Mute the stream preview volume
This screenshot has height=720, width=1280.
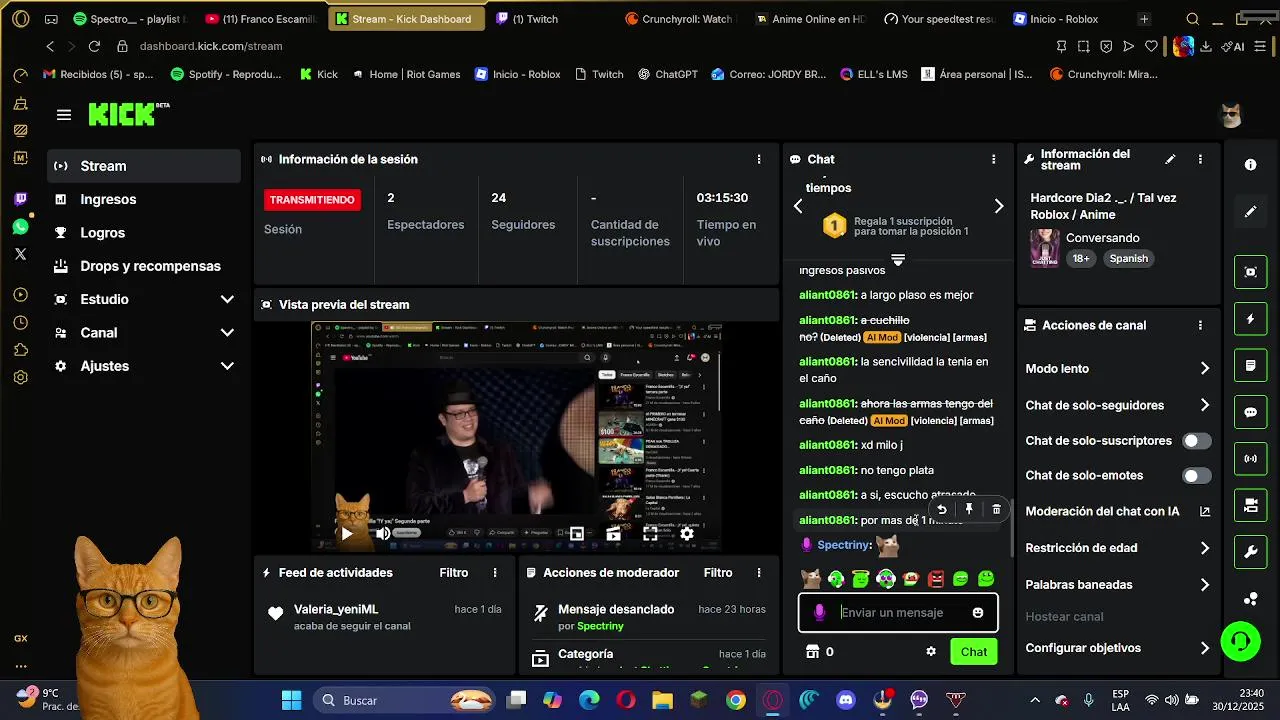(x=383, y=534)
